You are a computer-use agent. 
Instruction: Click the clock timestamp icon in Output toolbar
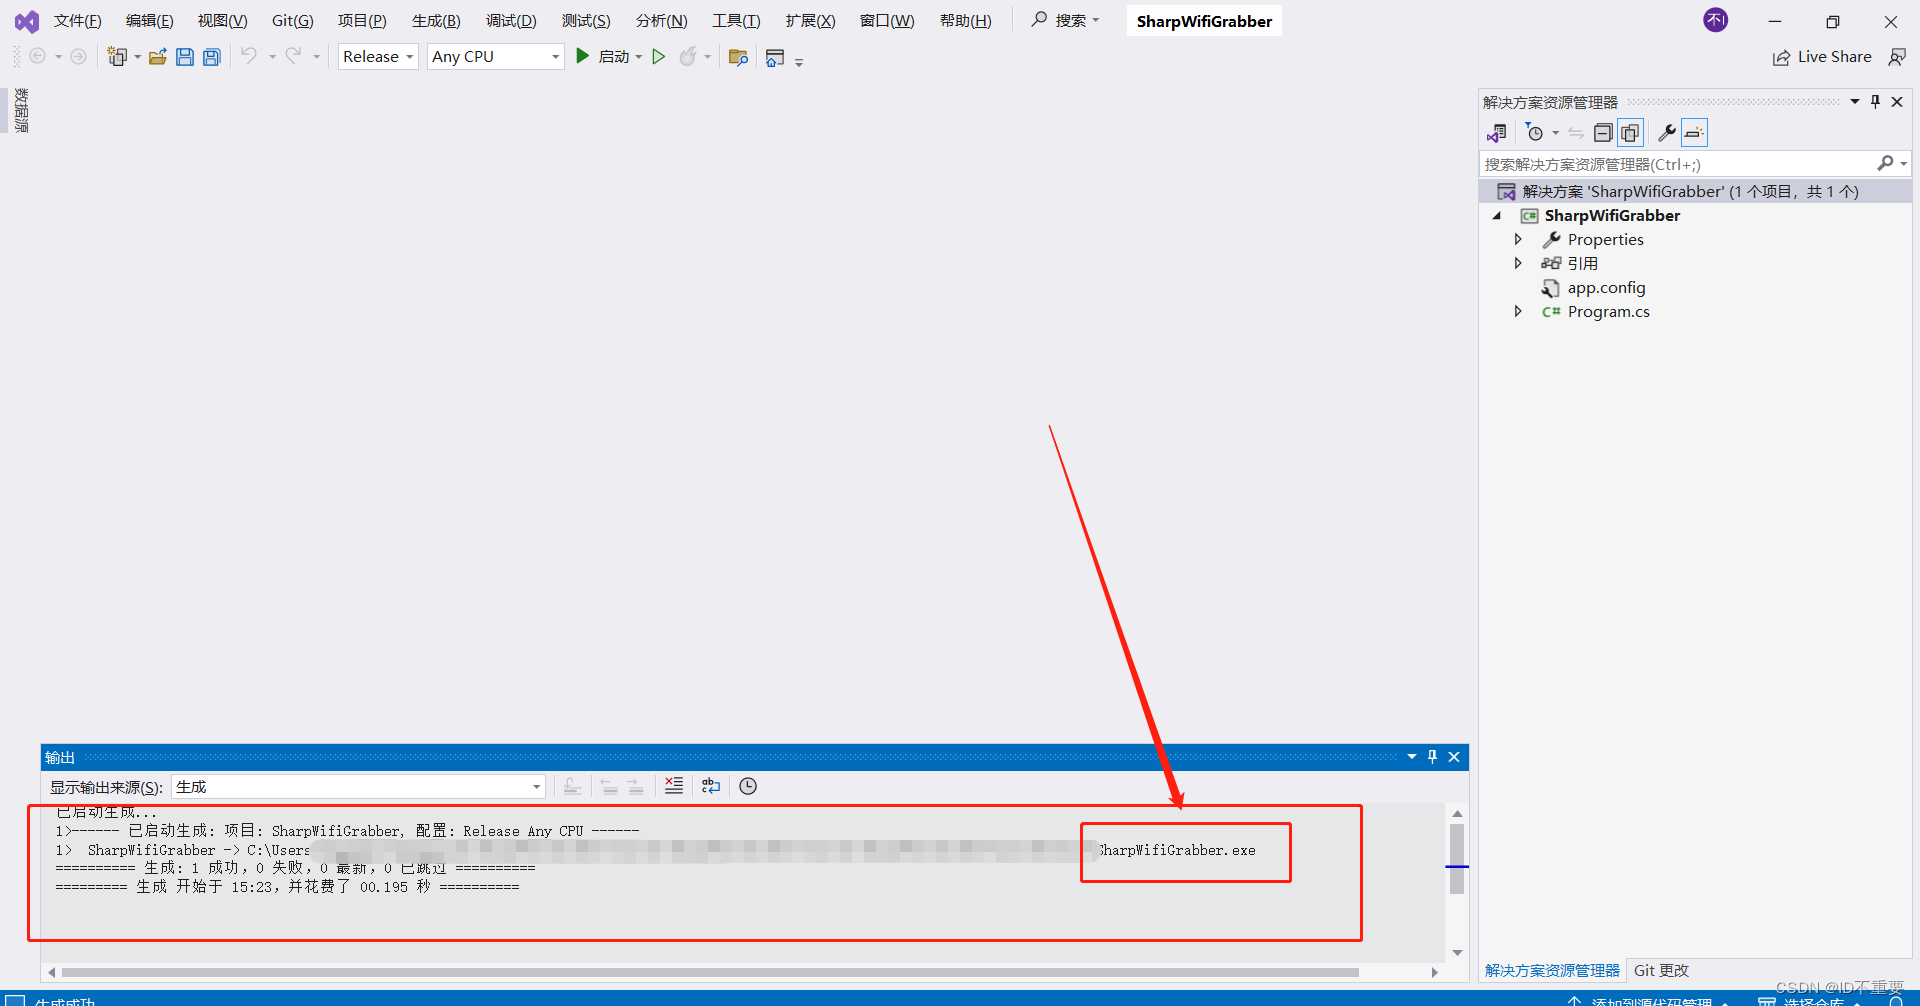tap(748, 786)
